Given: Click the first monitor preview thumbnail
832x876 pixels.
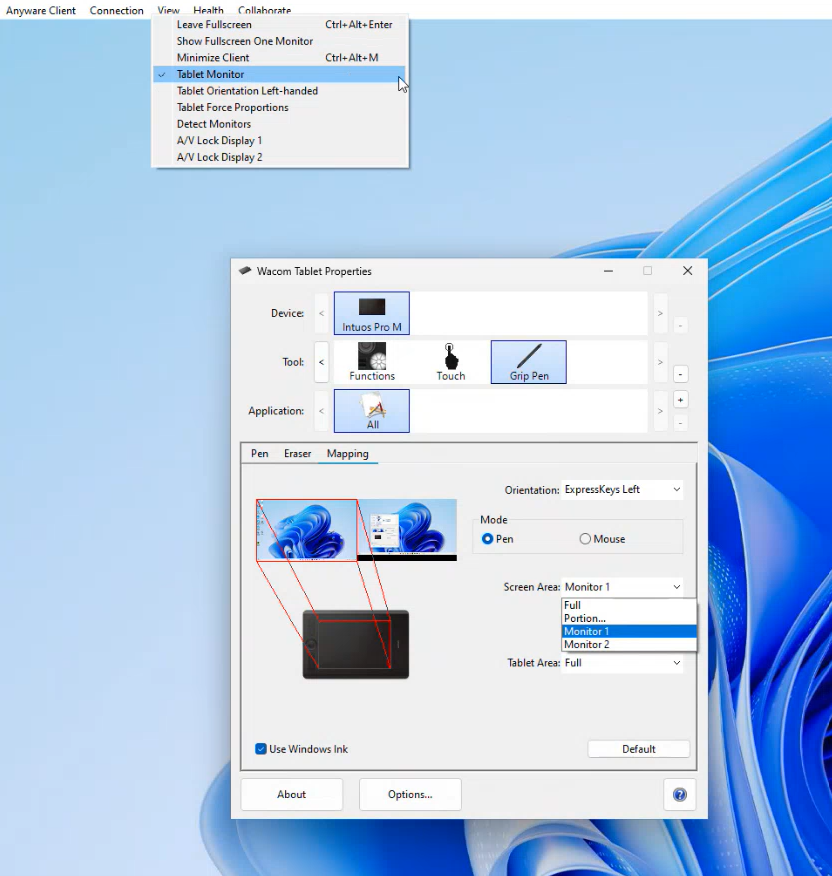Looking at the screenshot, I should click(306, 530).
